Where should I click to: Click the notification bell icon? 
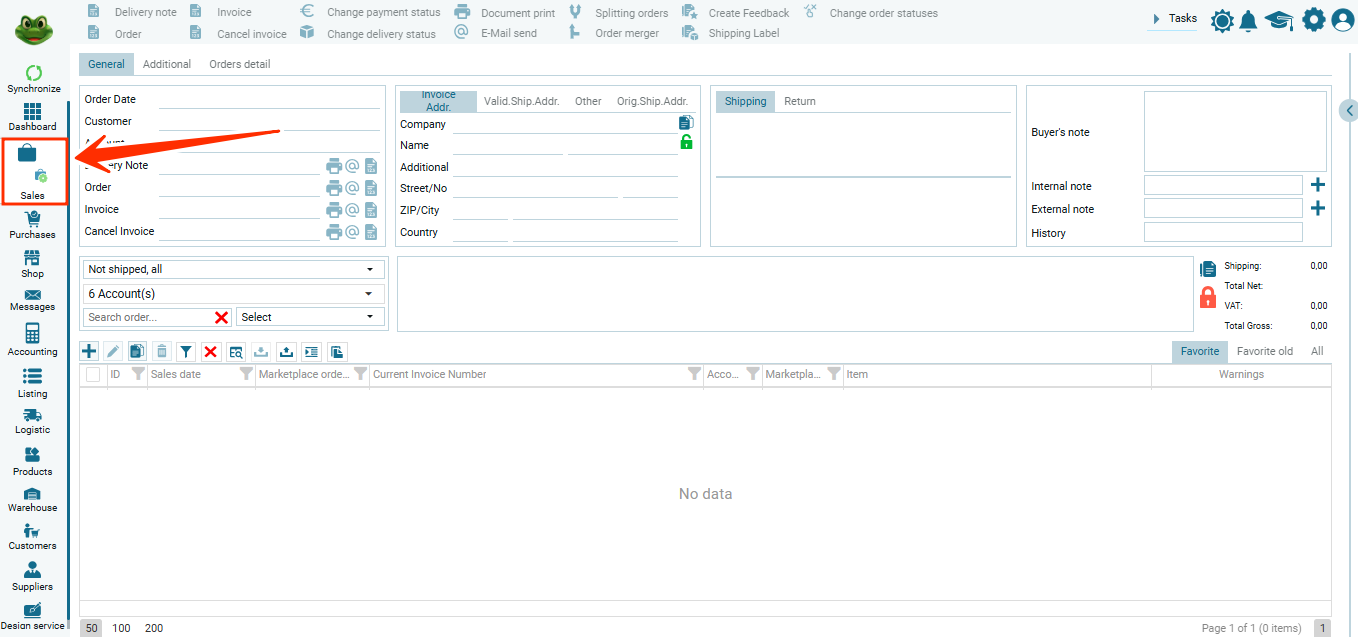click(1248, 21)
